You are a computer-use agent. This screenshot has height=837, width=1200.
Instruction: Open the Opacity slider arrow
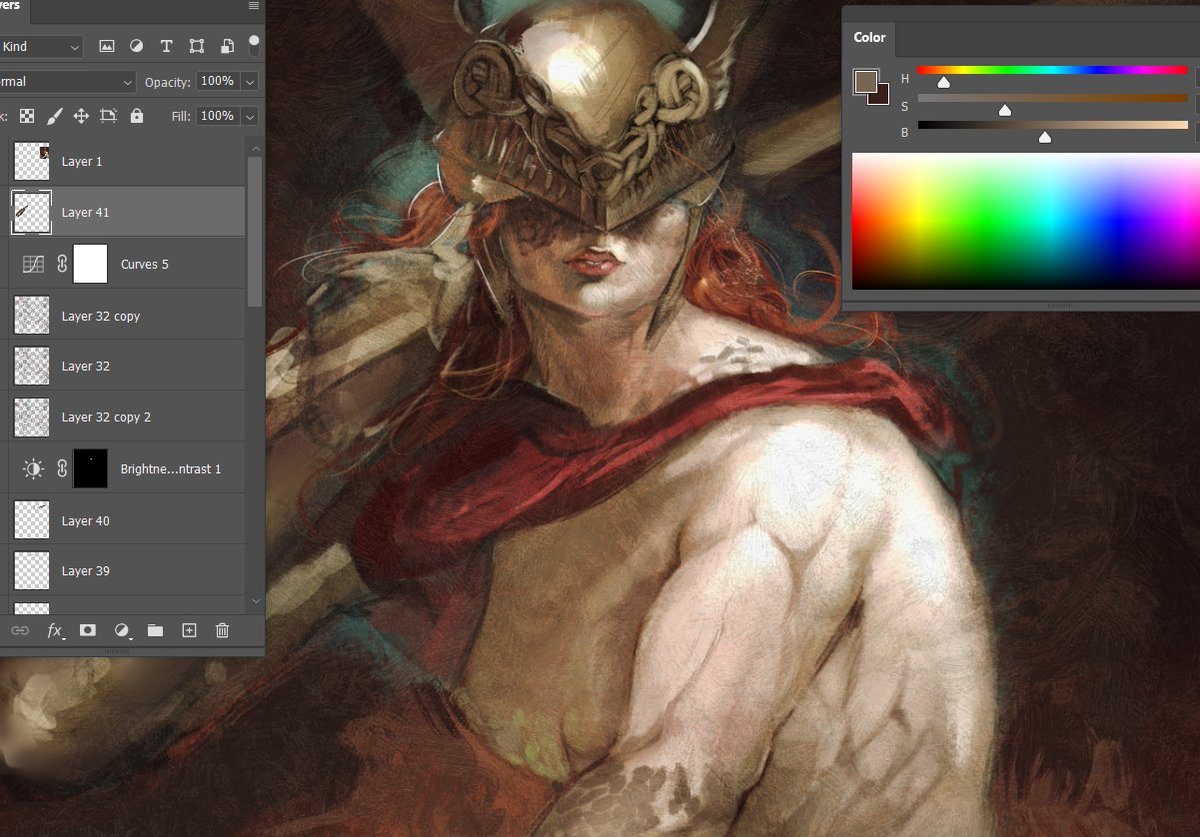[x=250, y=82]
